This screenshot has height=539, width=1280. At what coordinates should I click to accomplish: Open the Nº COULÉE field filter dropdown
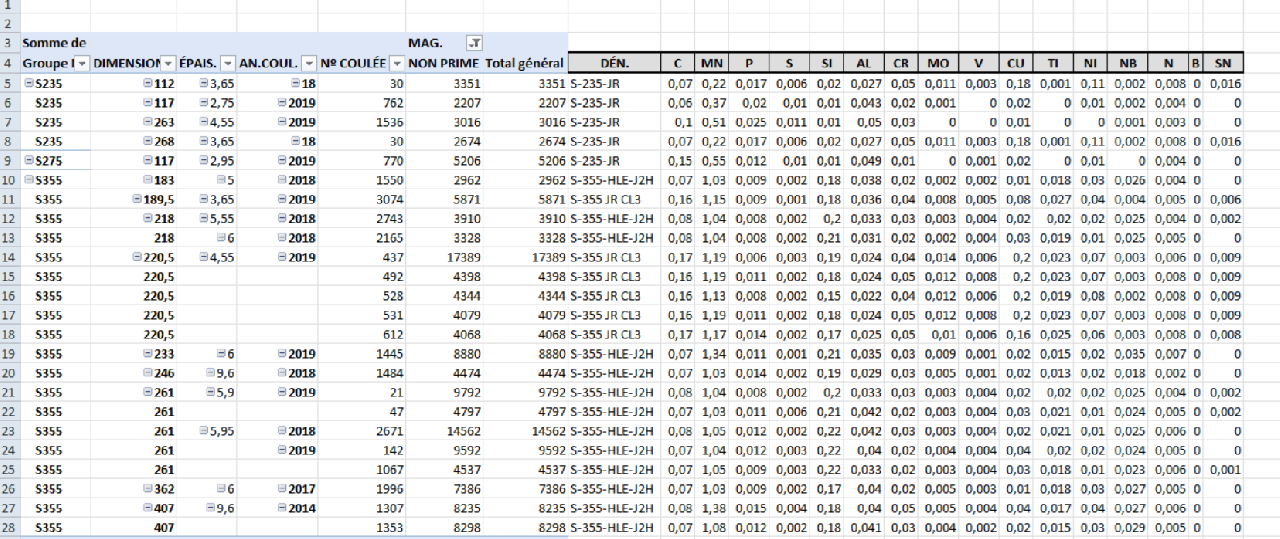(397, 63)
